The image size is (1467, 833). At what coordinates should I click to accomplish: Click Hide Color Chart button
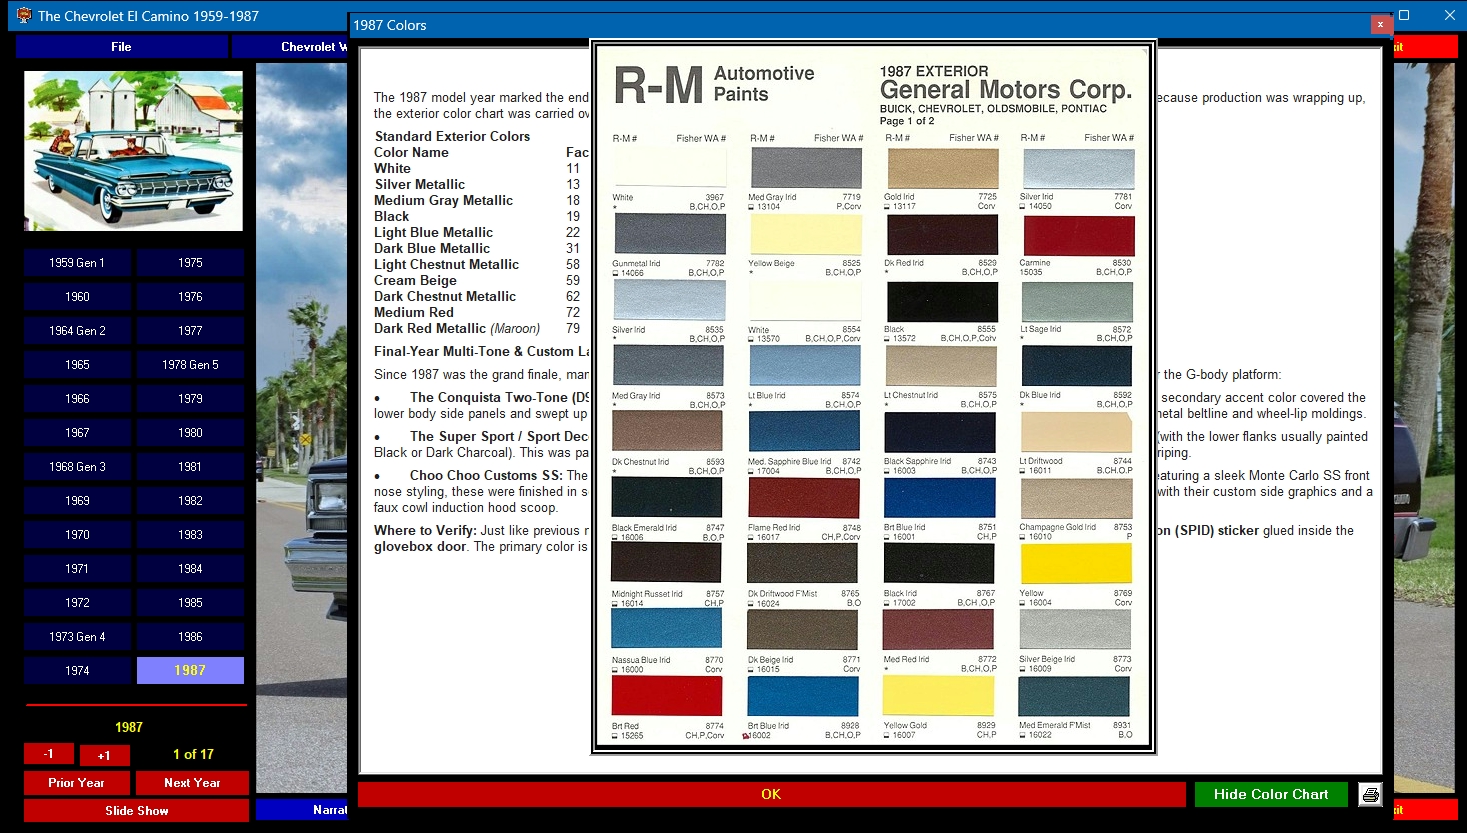point(1271,794)
